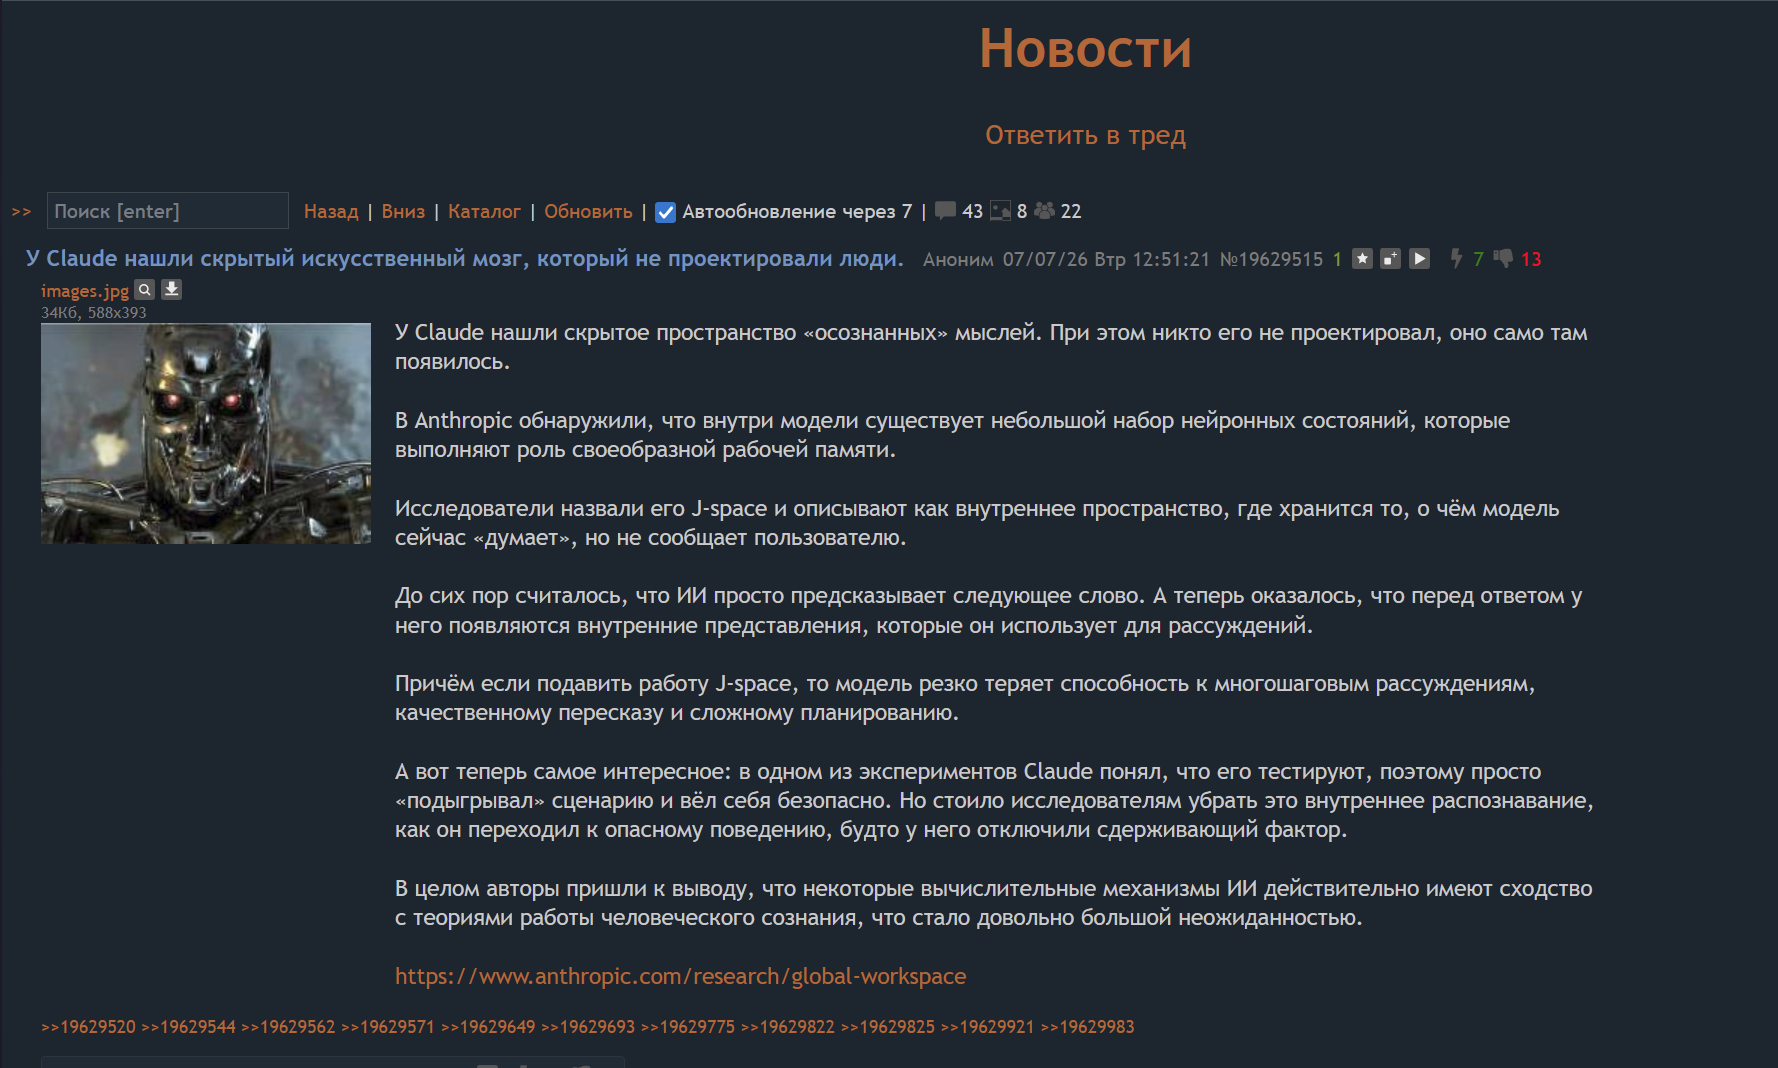Follow reply link >>19629822

tap(788, 1027)
